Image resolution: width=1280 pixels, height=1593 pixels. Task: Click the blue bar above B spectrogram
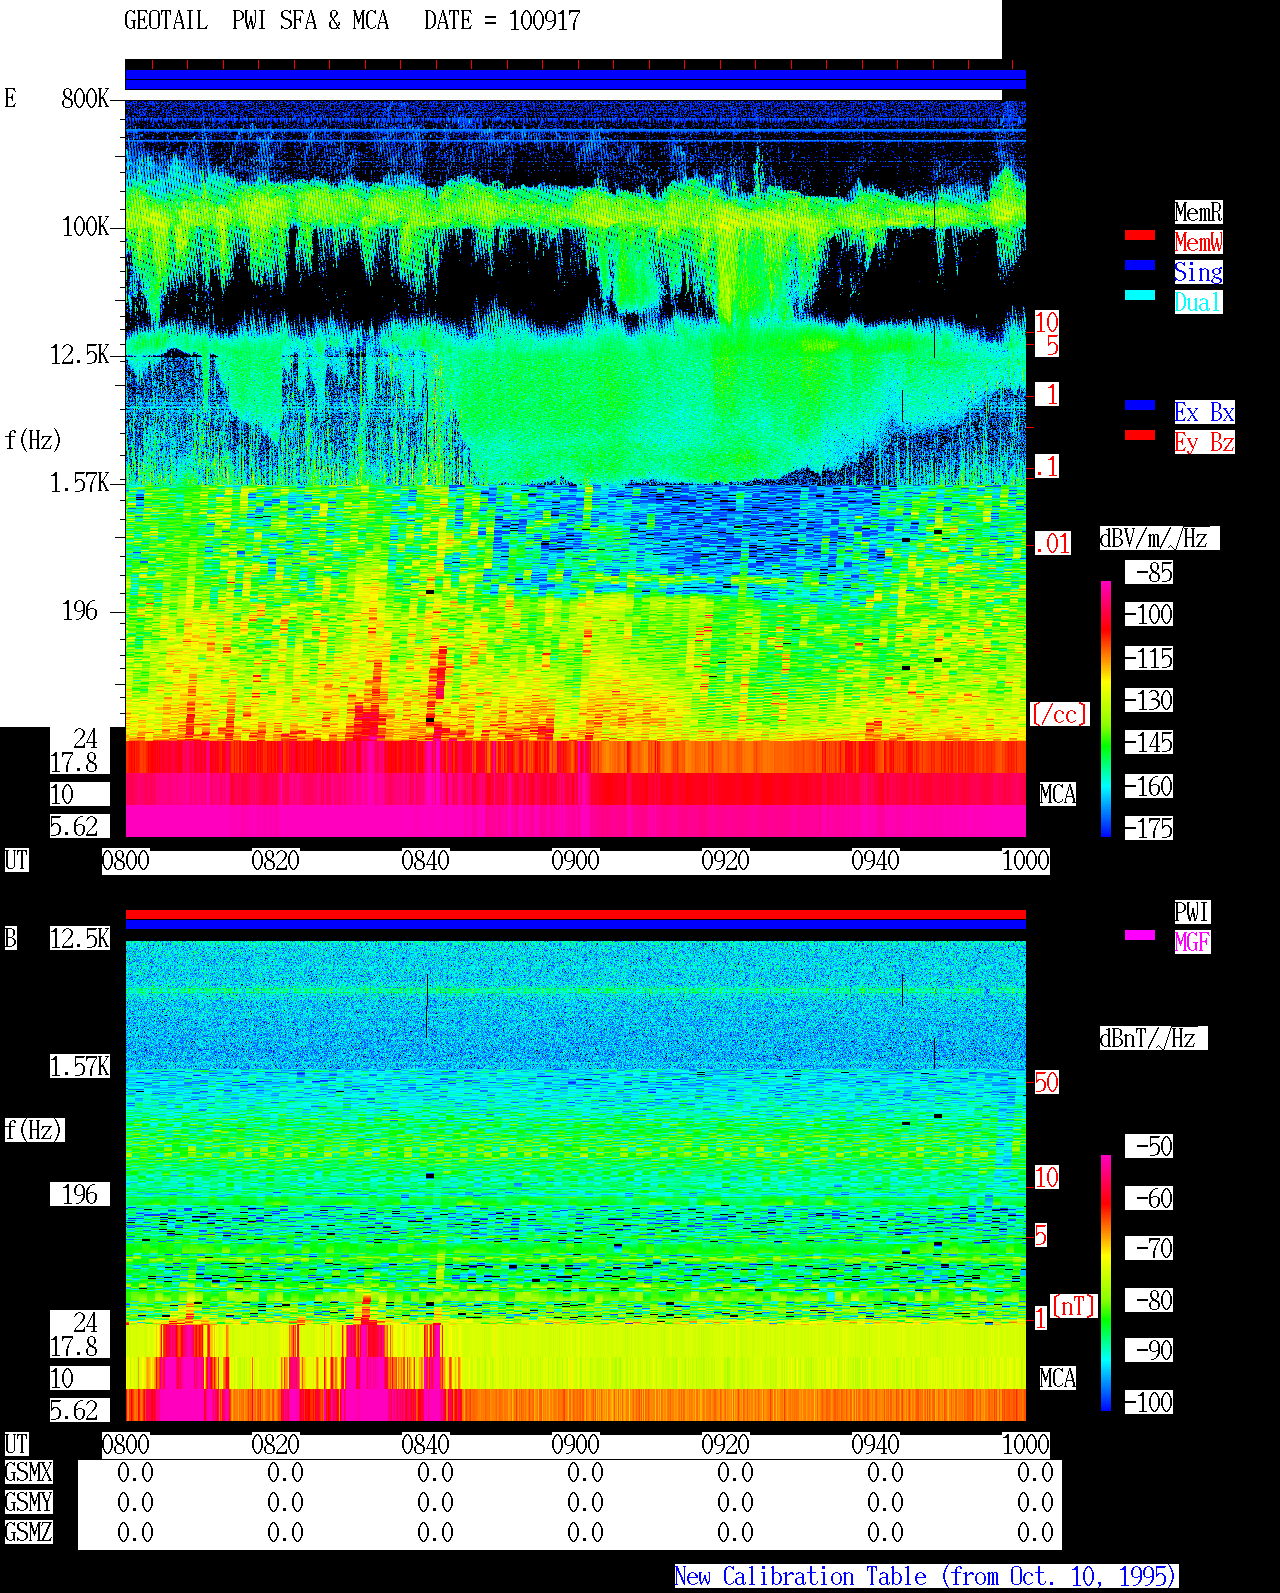575,925
